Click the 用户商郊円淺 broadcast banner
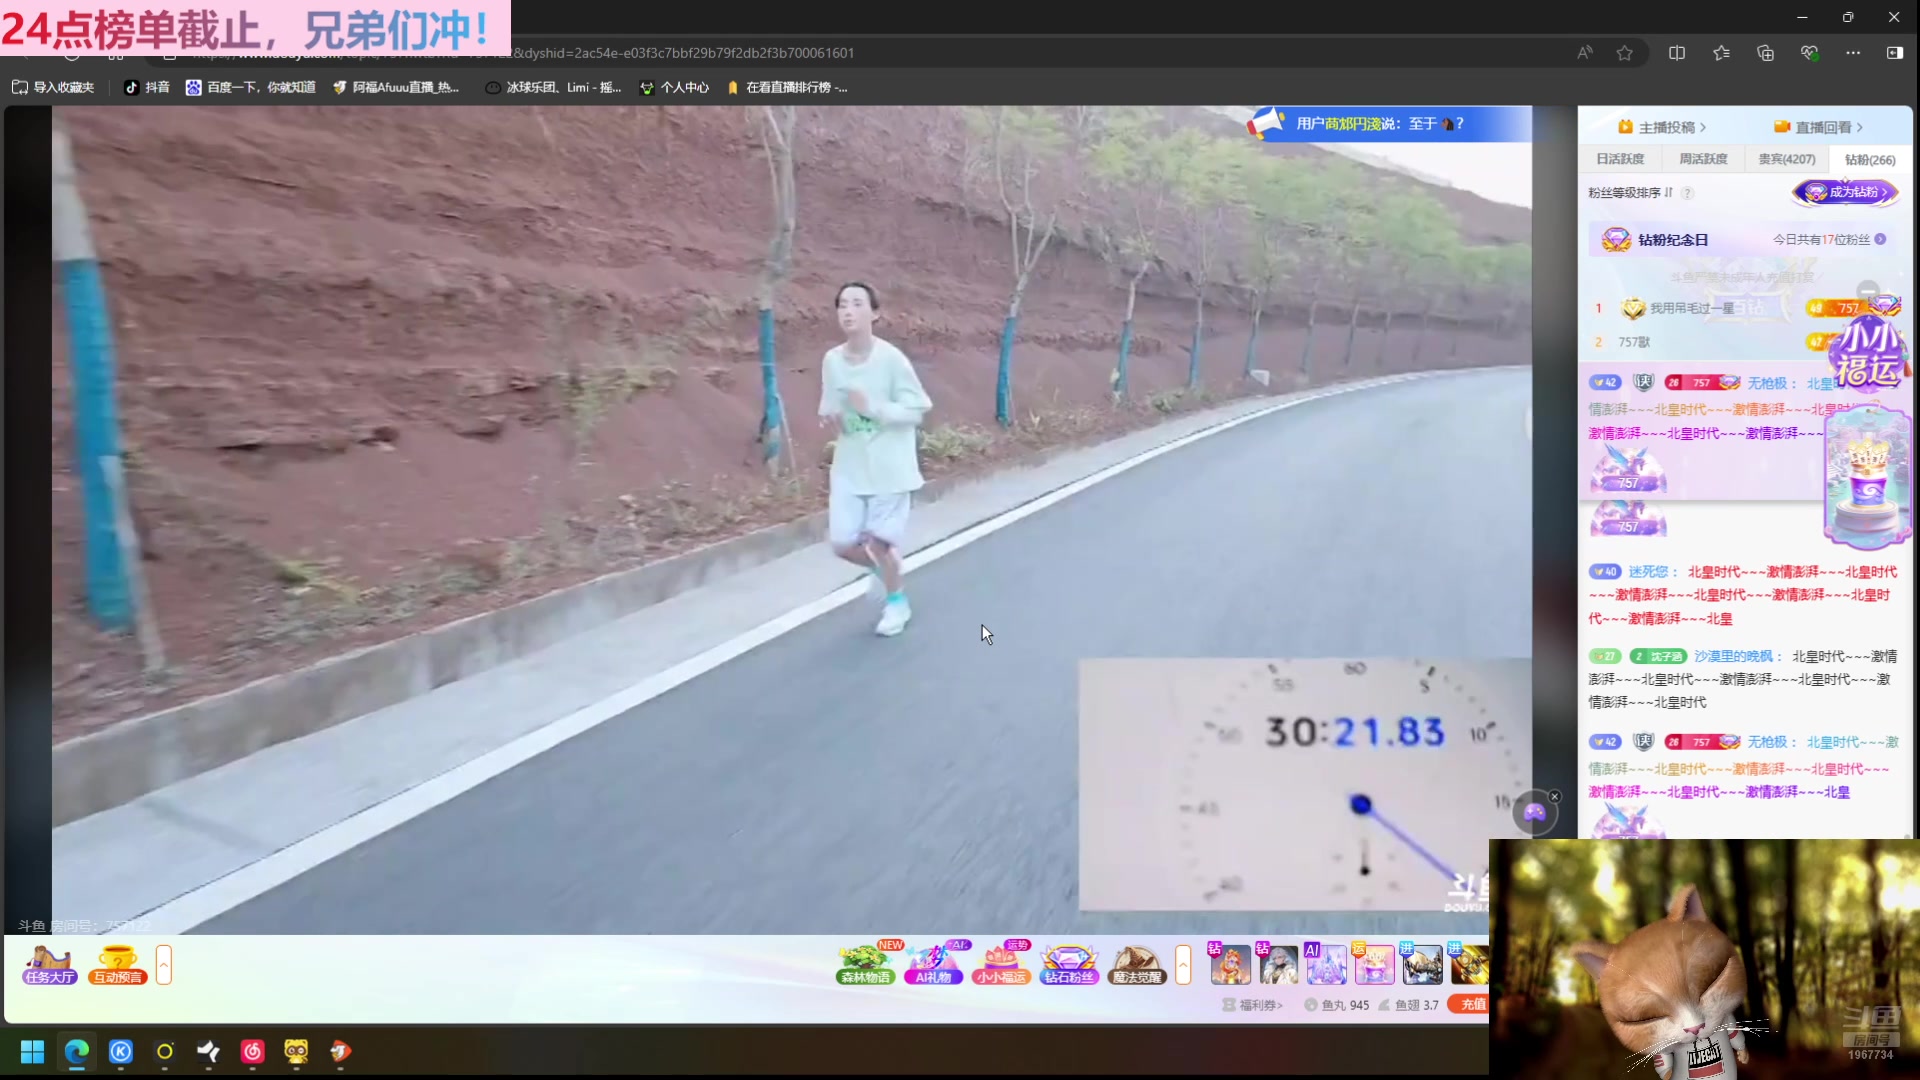 coord(1388,124)
